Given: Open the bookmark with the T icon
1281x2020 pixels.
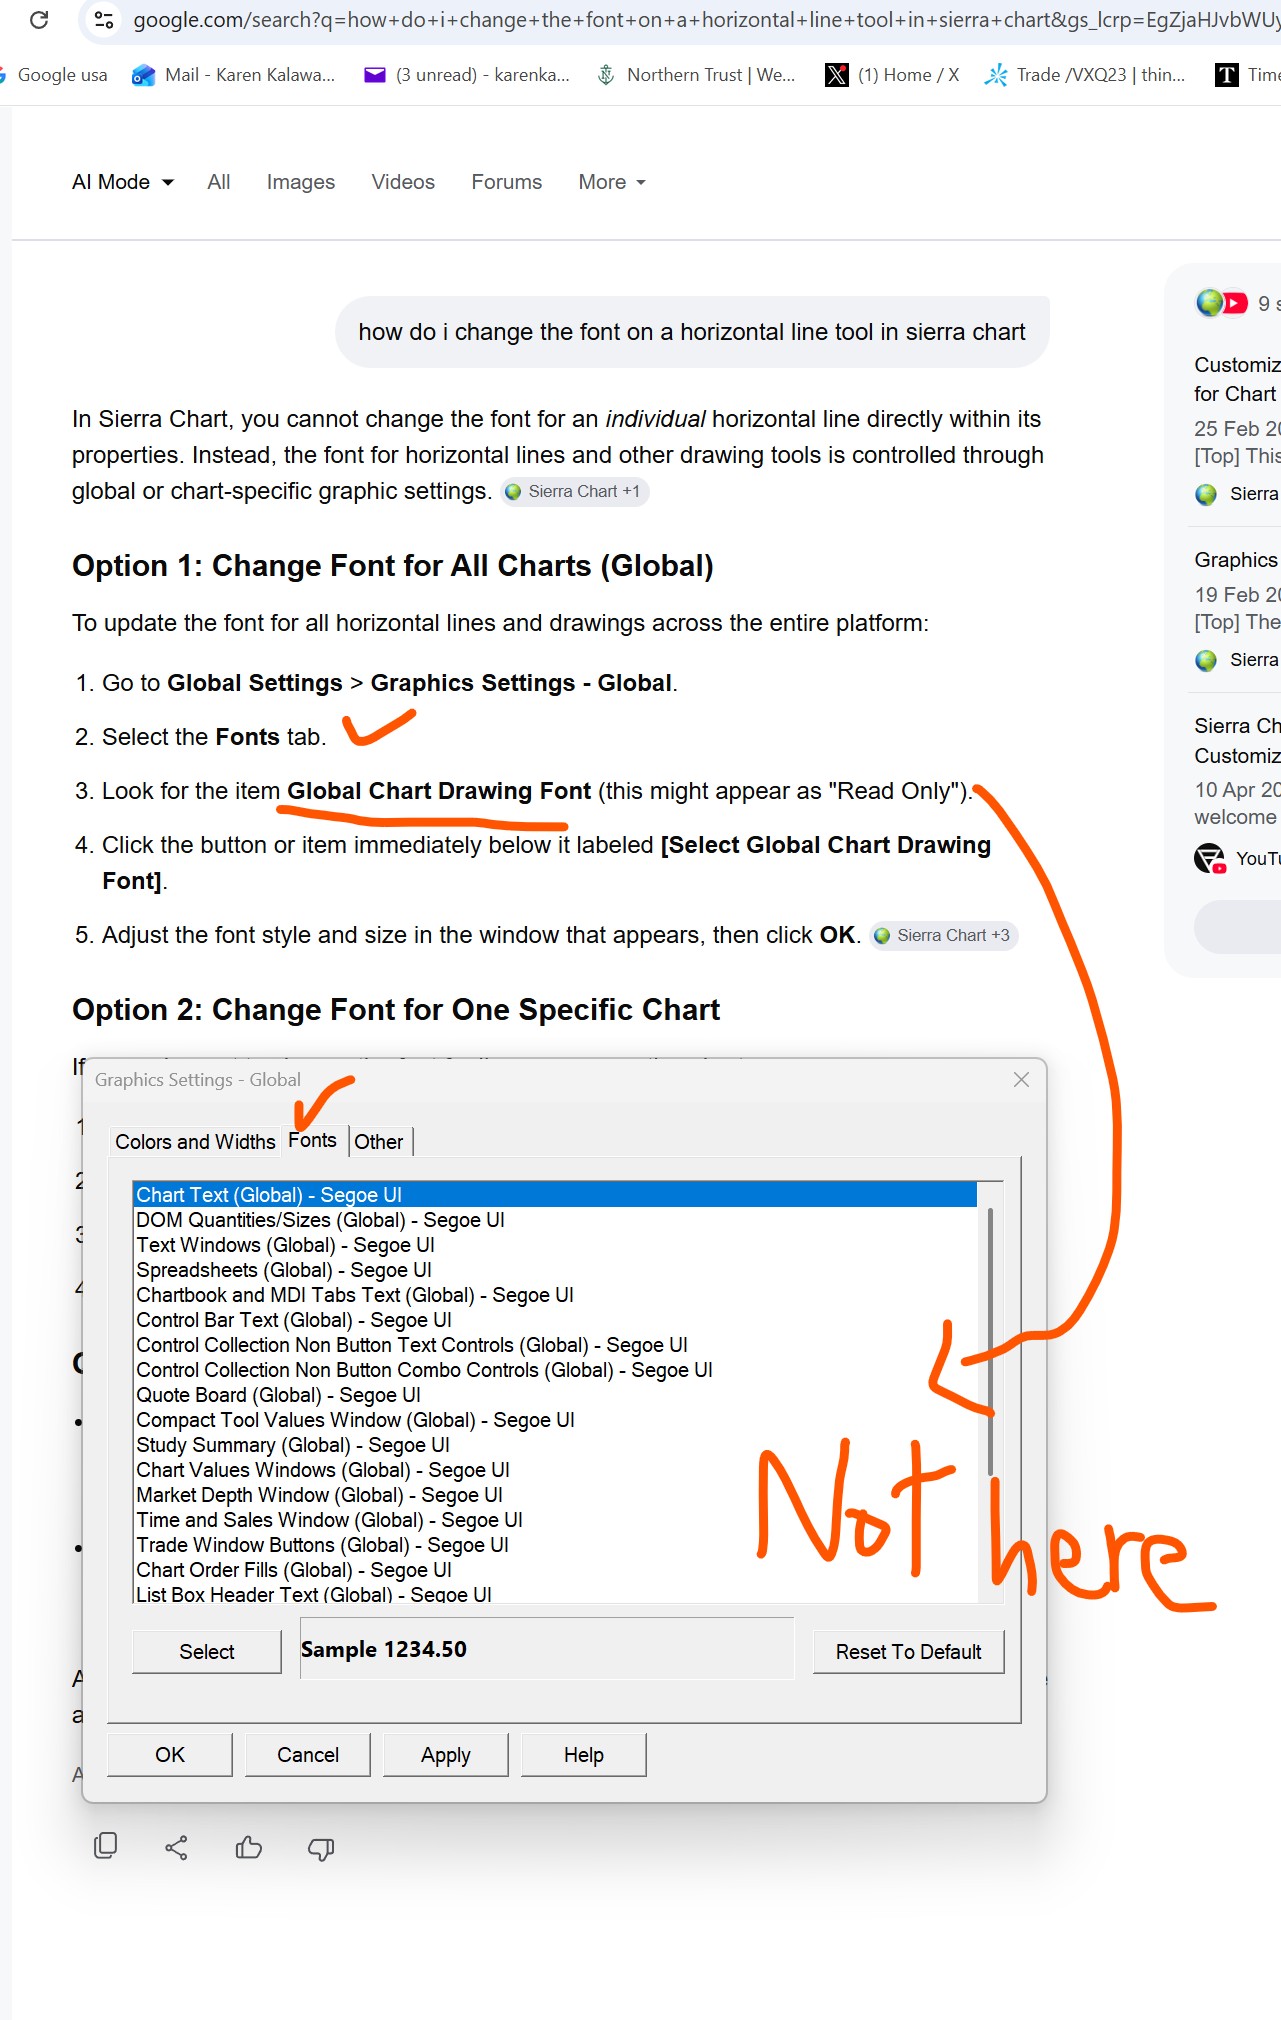Looking at the screenshot, I should point(1247,75).
